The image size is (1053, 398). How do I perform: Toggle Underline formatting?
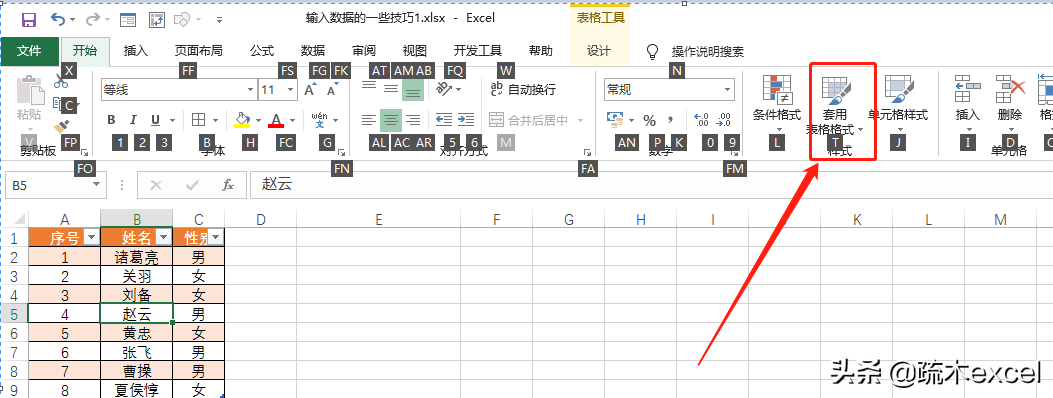pyautogui.click(x=155, y=120)
